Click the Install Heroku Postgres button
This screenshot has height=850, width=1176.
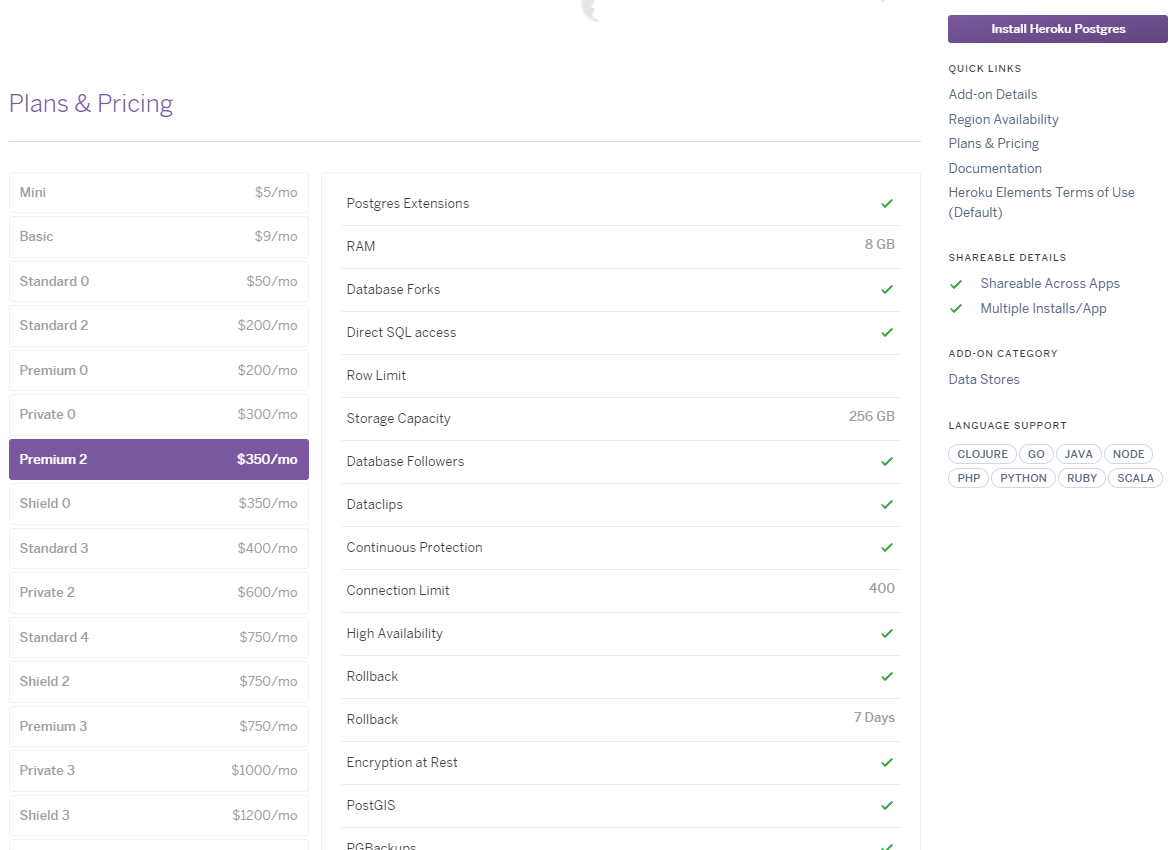(1057, 29)
